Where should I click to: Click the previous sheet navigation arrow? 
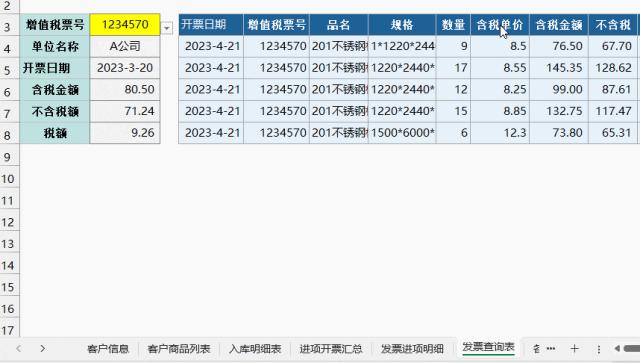click(x=18, y=349)
